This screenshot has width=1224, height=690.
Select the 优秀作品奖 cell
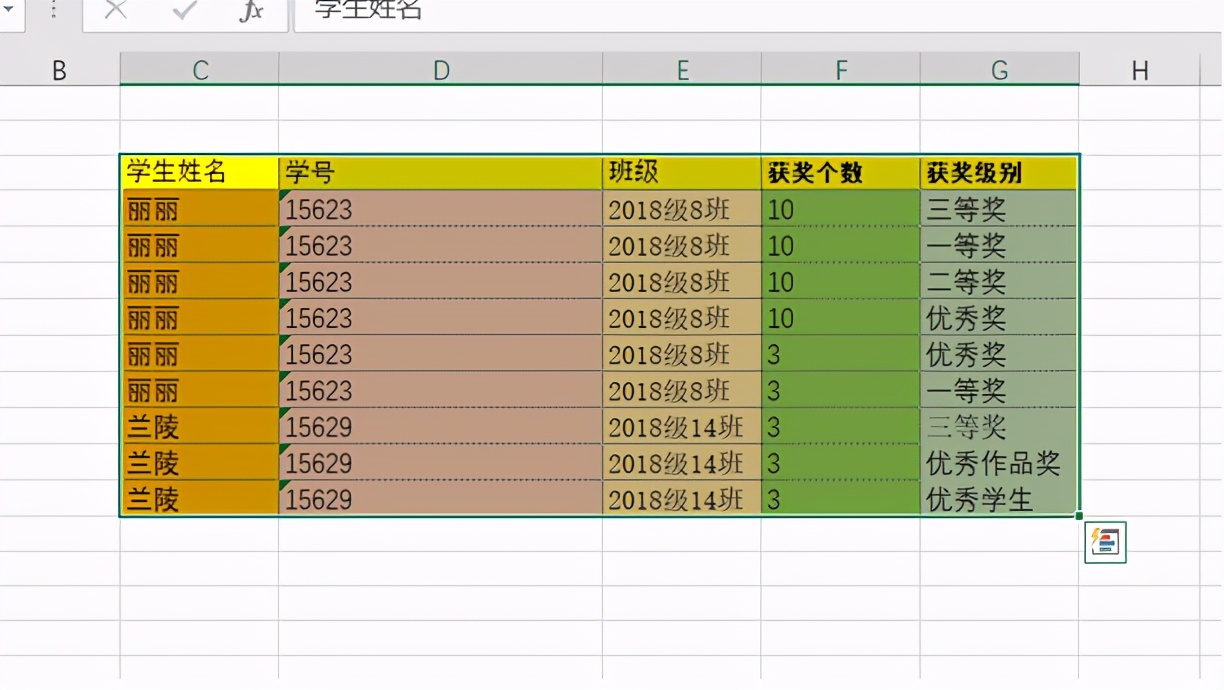1000,462
